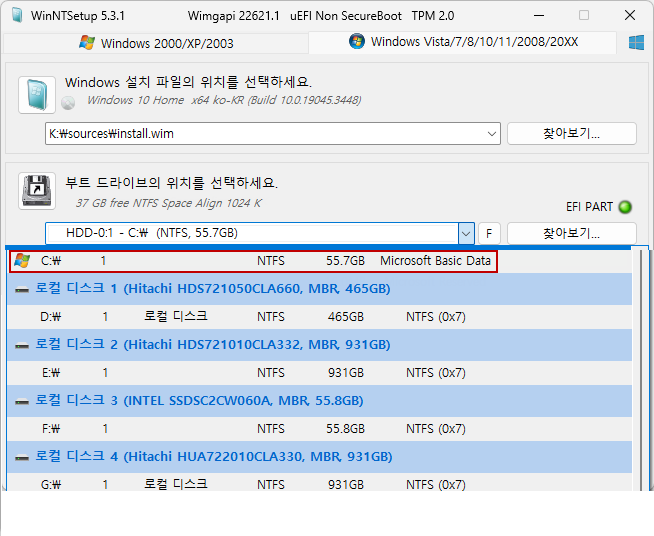Click NTFS (0x7) in the D:\ row
The height and width of the screenshot is (536, 654).
tap(435, 317)
